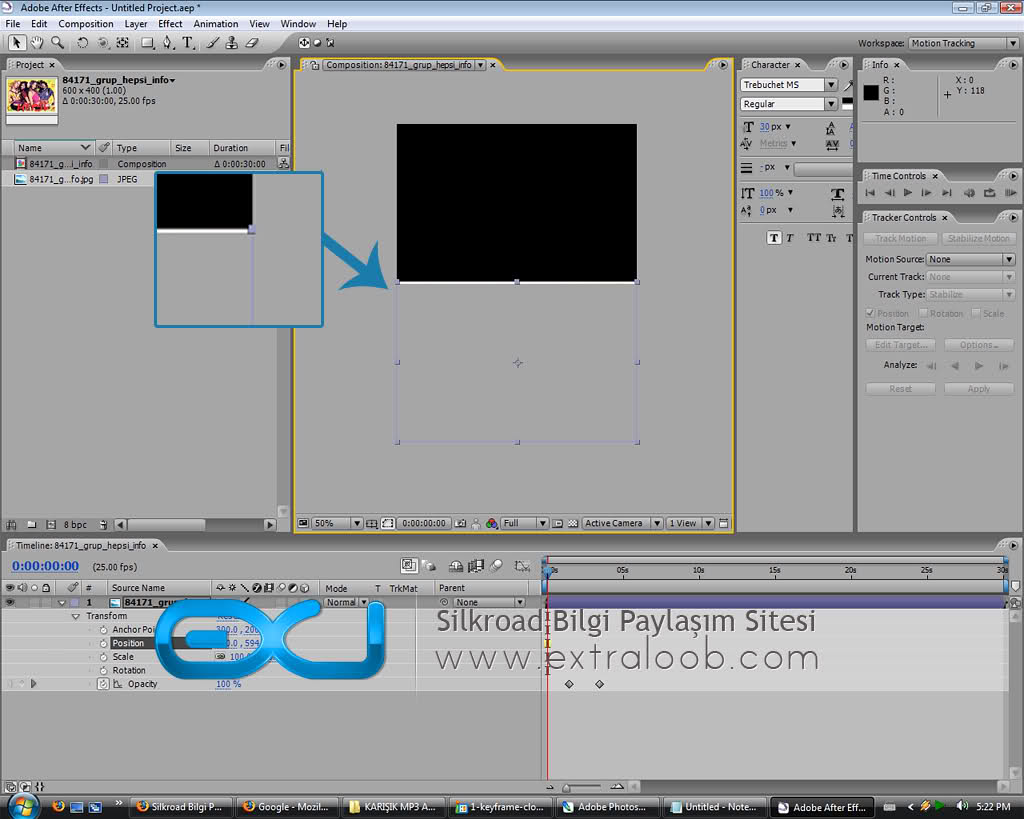Hide layer 1 using eye toggle
This screenshot has width=1024, height=819.
[10, 602]
